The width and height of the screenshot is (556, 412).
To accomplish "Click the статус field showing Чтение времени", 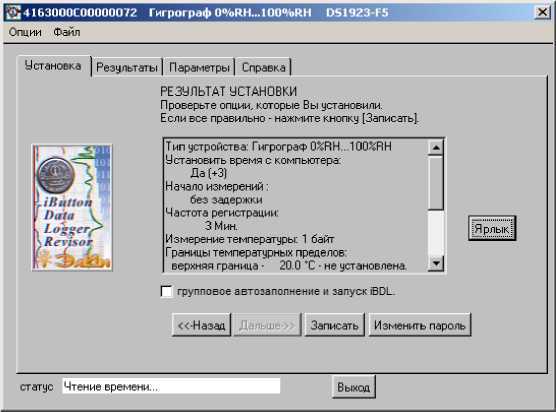I will [171, 386].
